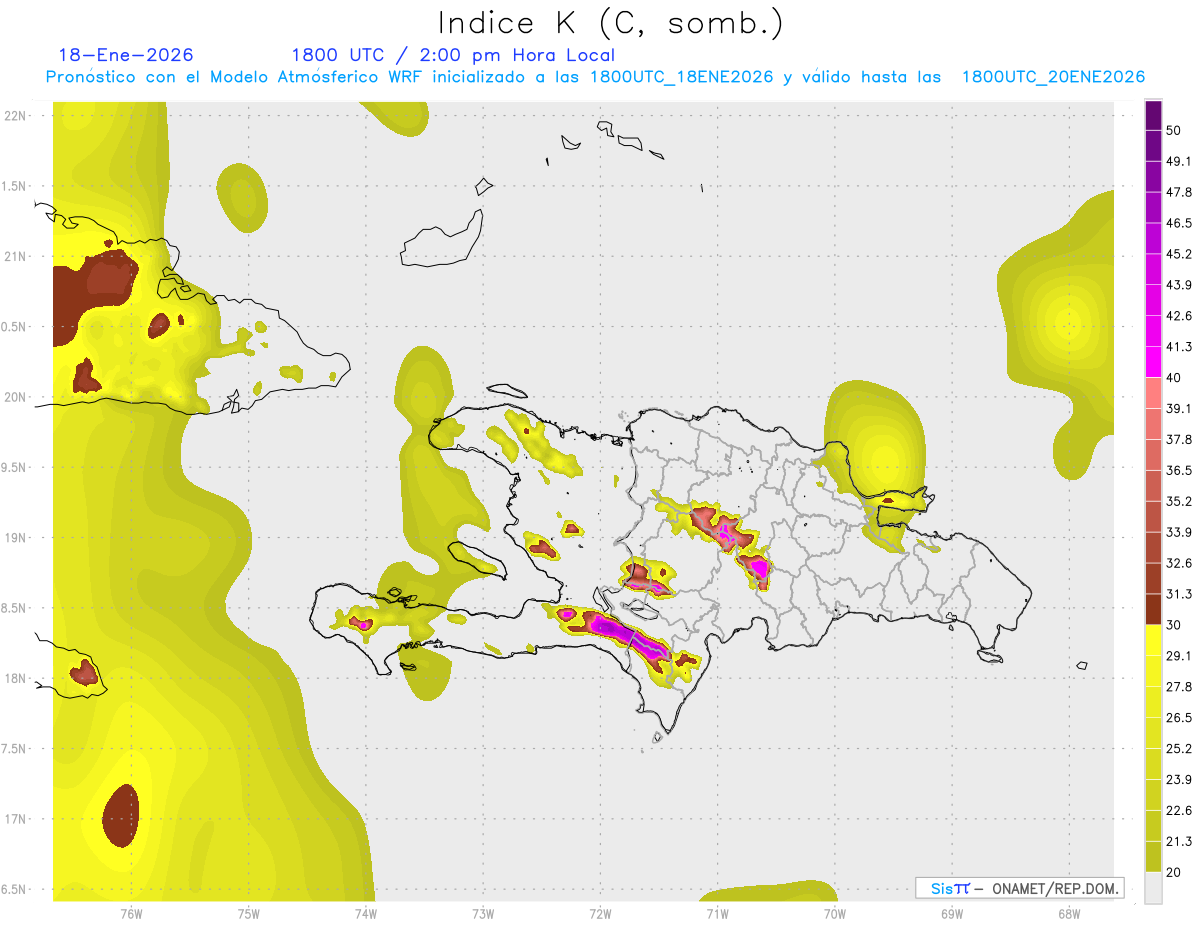
Task: Click the colorbar value "42.6"
Action: [1179, 316]
